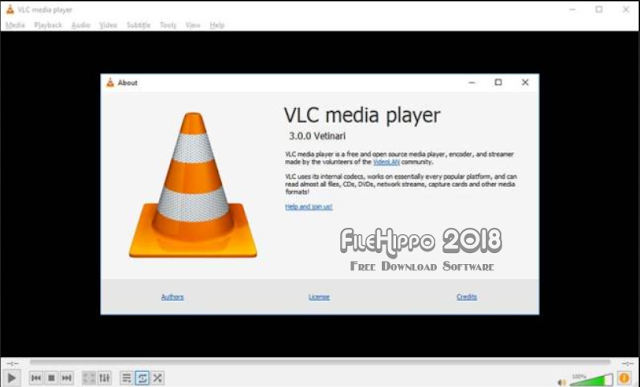The image size is (640, 387).
Task: Mute audio via speaker icon
Action: (x=562, y=382)
